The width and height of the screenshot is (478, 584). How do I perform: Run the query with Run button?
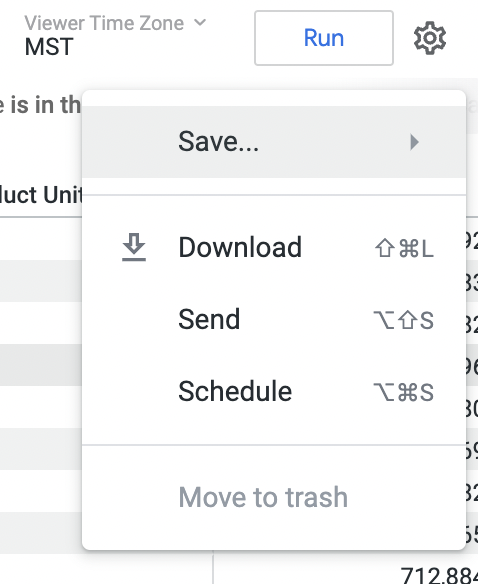pyautogui.click(x=324, y=38)
